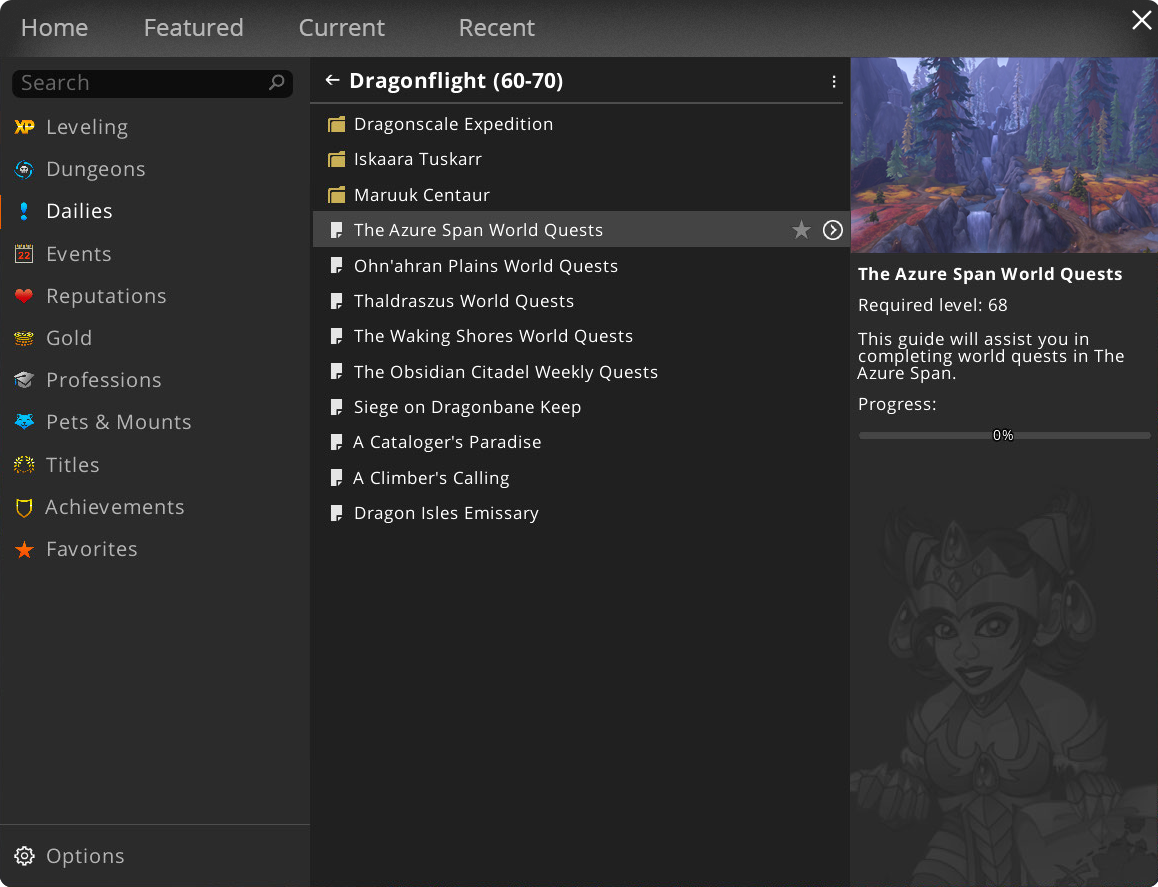Image resolution: width=1158 pixels, height=887 pixels.
Task: Click the Dungeons skull icon
Action: (x=24, y=169)
